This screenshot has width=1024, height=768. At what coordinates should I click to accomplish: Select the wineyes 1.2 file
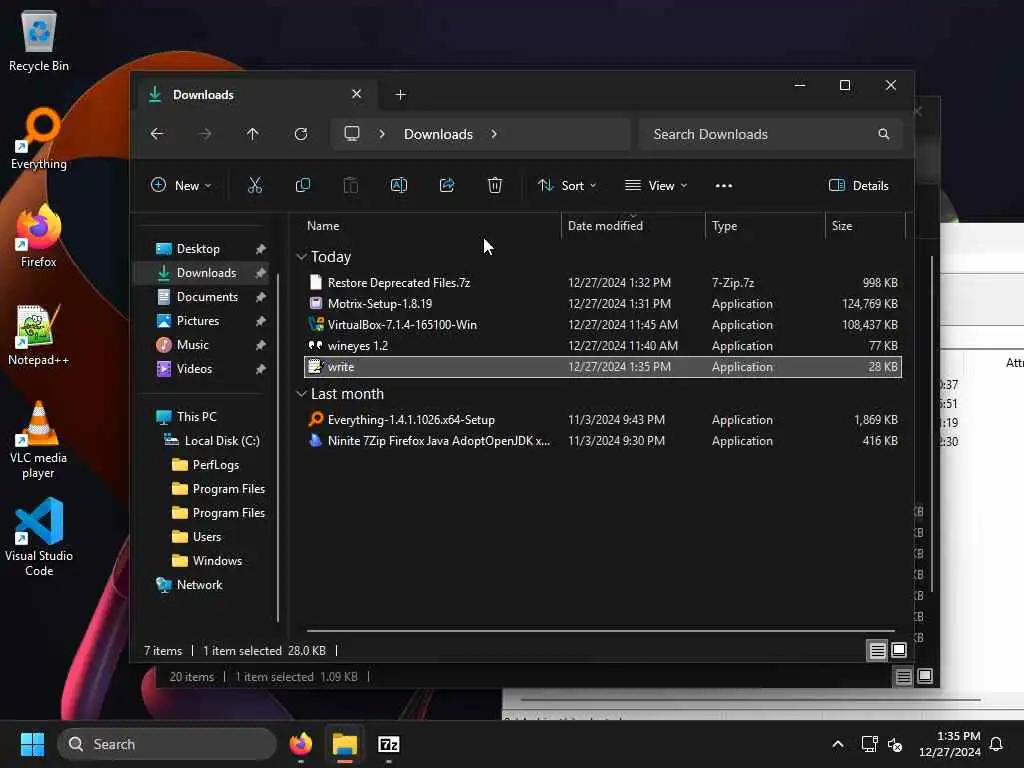[x=603, y=345]
